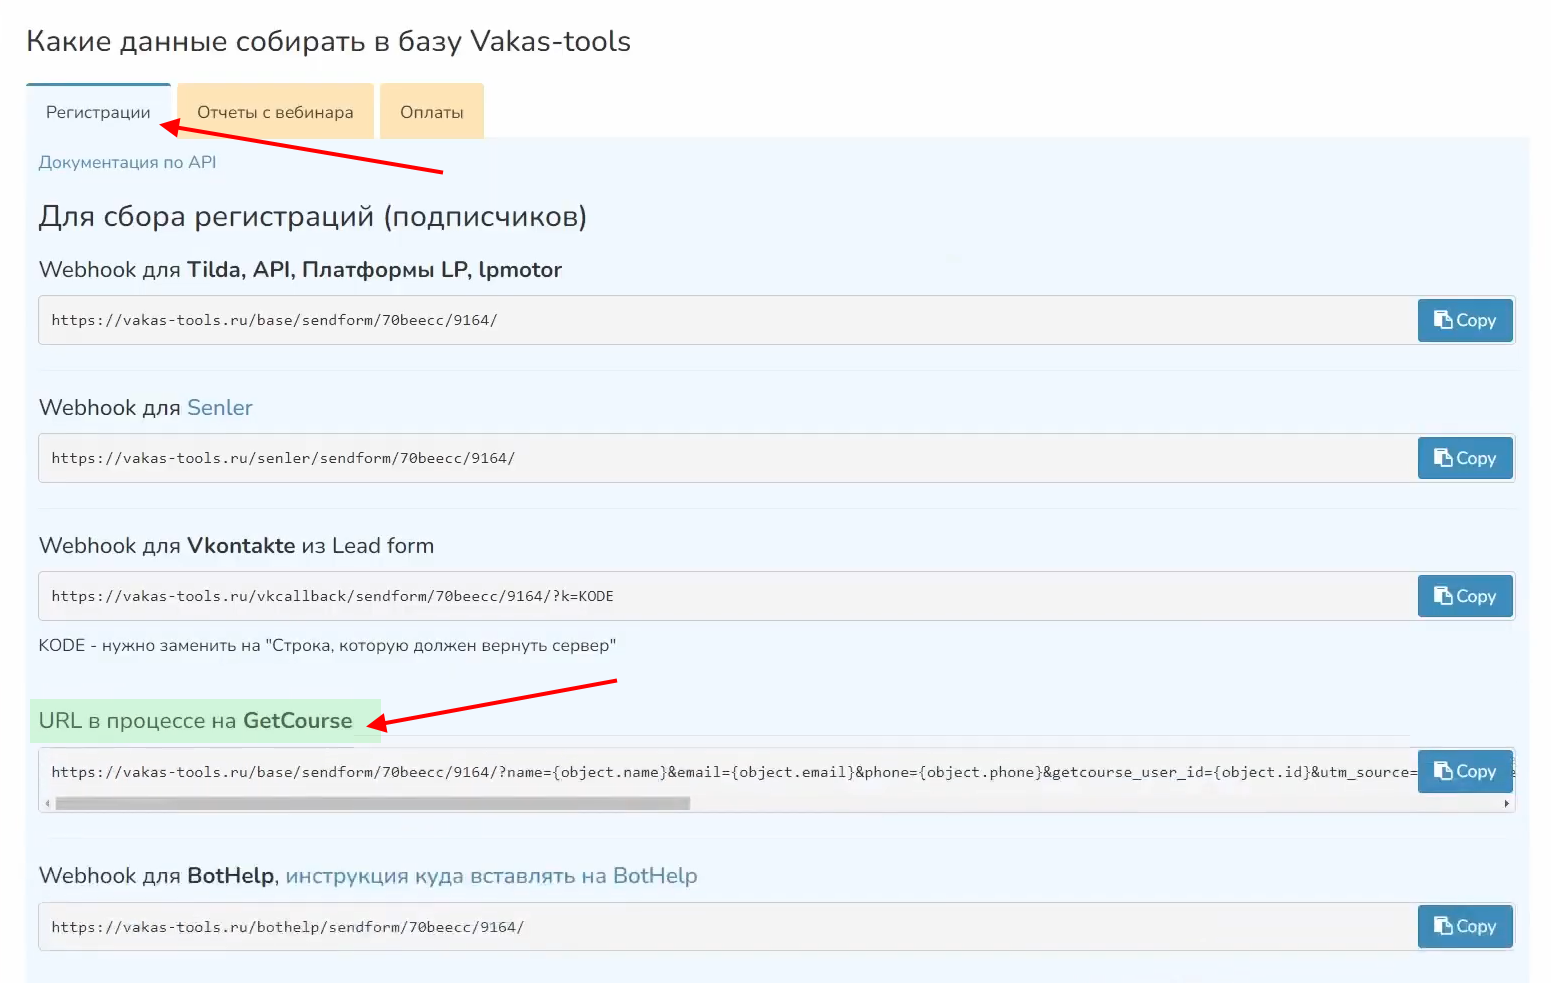Screen dimensions: 1551x983
Task: Follow the Senler link in heading
Action: tap(219, 408)
